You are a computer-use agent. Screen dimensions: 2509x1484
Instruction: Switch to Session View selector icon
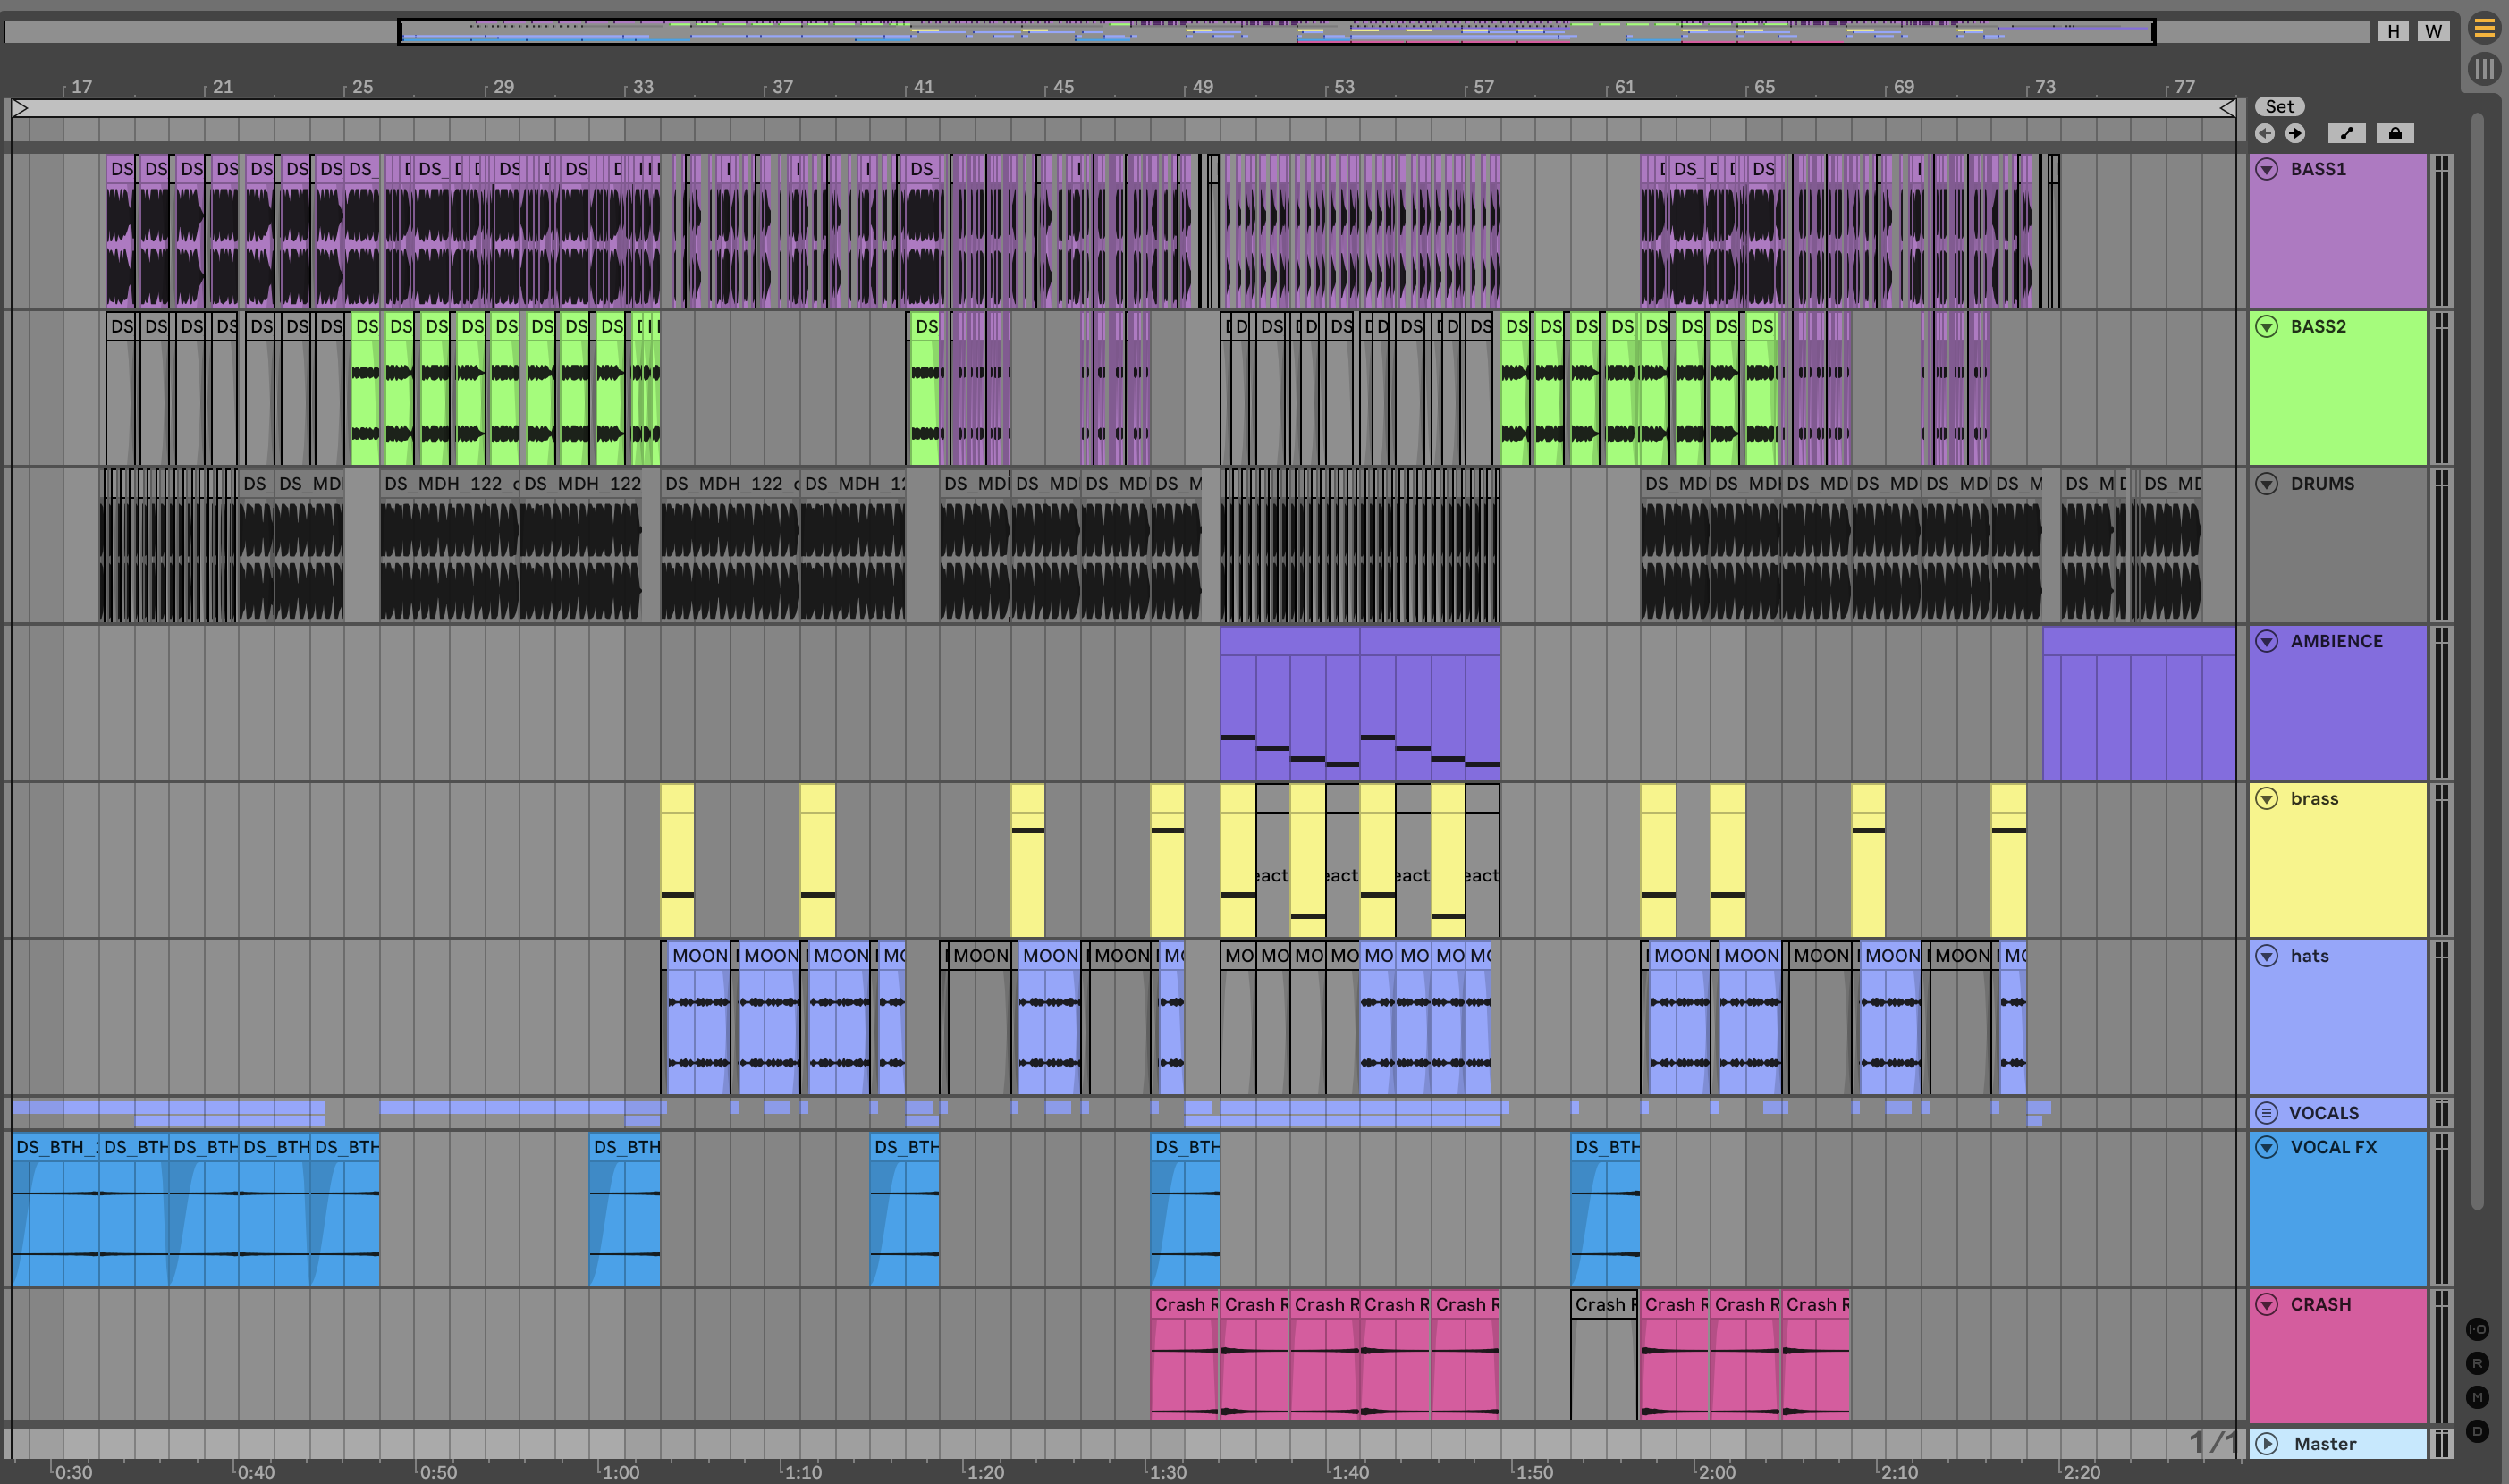pos(2485,69)
